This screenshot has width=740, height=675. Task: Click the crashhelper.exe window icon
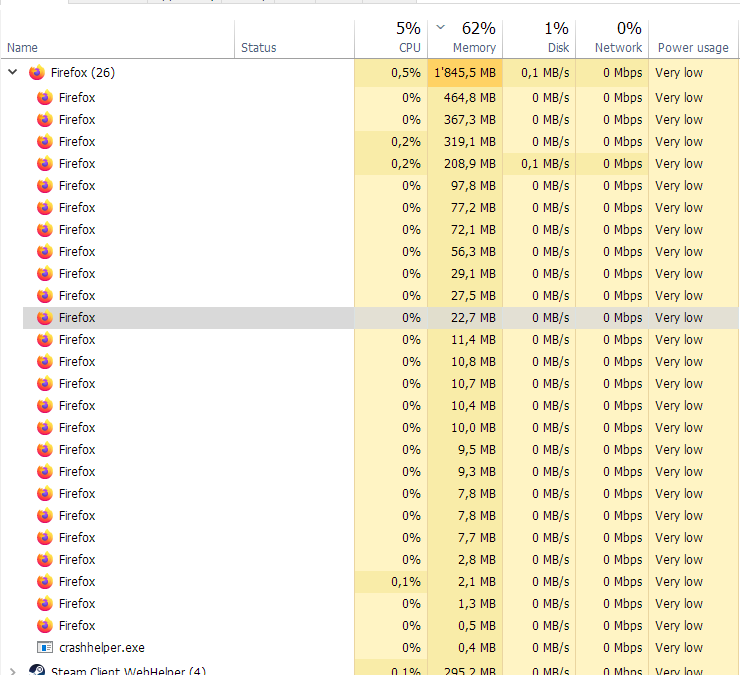point(45,647)
